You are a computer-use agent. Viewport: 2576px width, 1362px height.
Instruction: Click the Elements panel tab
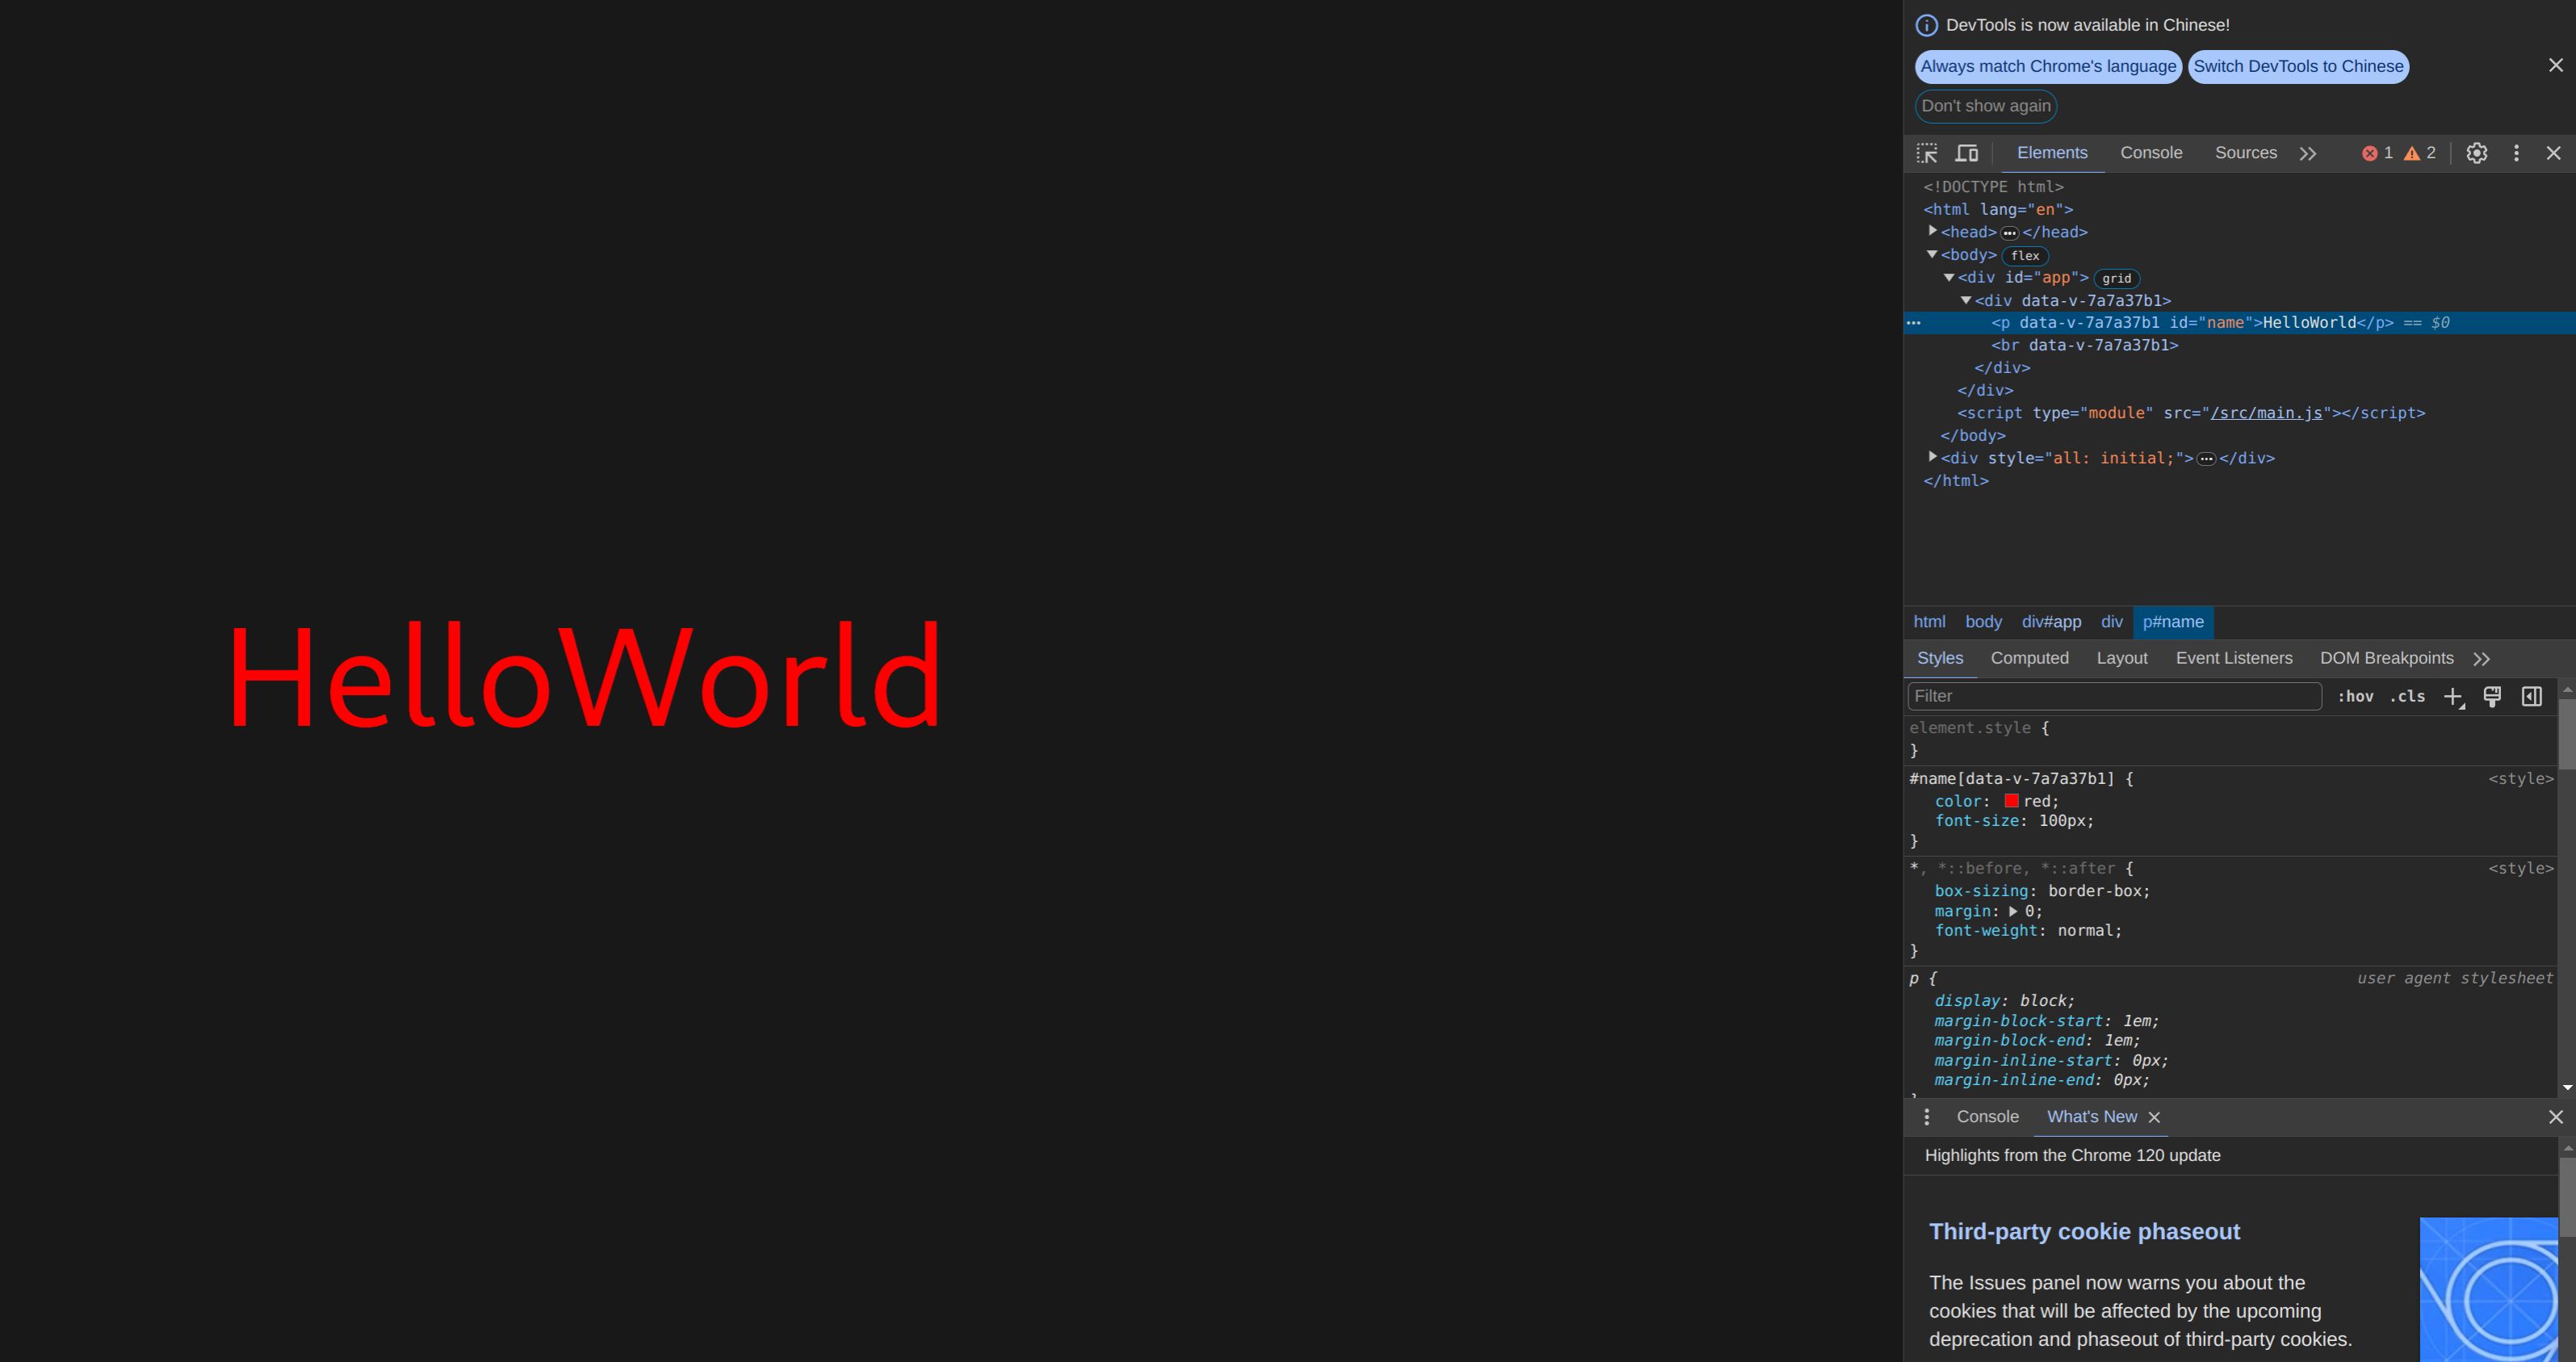tap(2051, 152)
